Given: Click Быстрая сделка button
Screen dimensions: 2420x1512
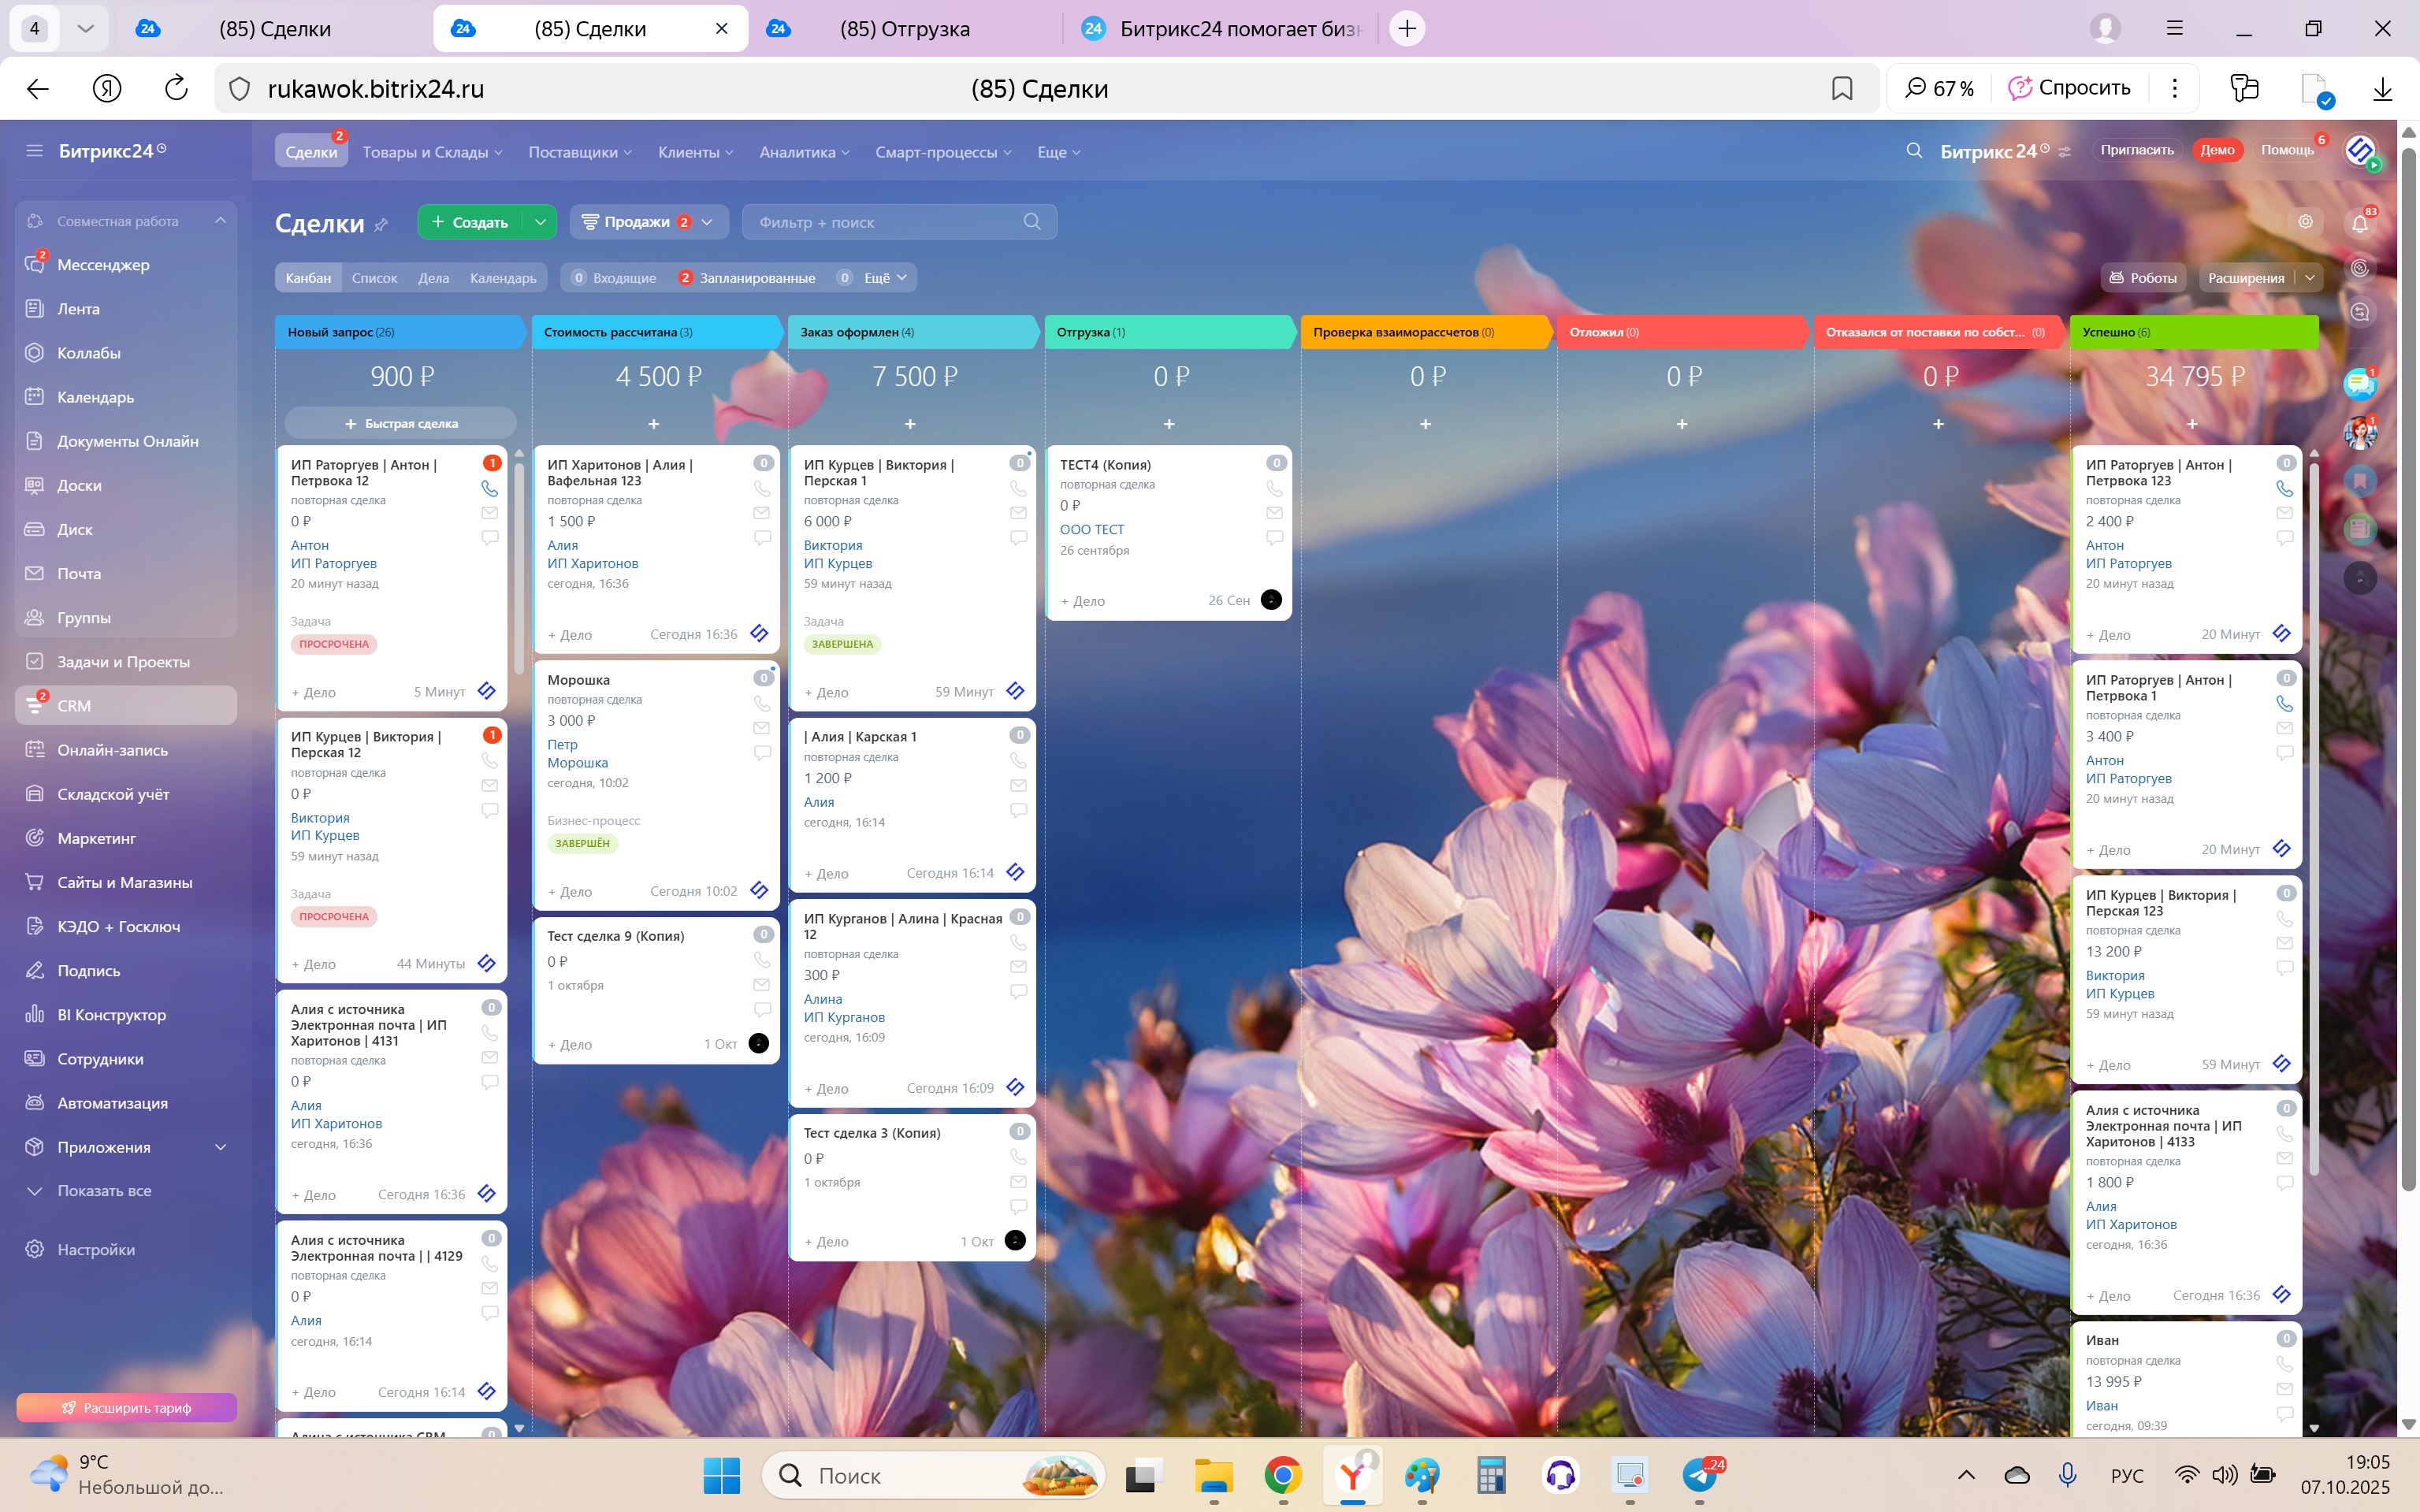Looking at the screenshot, I should tap(401, 424).
